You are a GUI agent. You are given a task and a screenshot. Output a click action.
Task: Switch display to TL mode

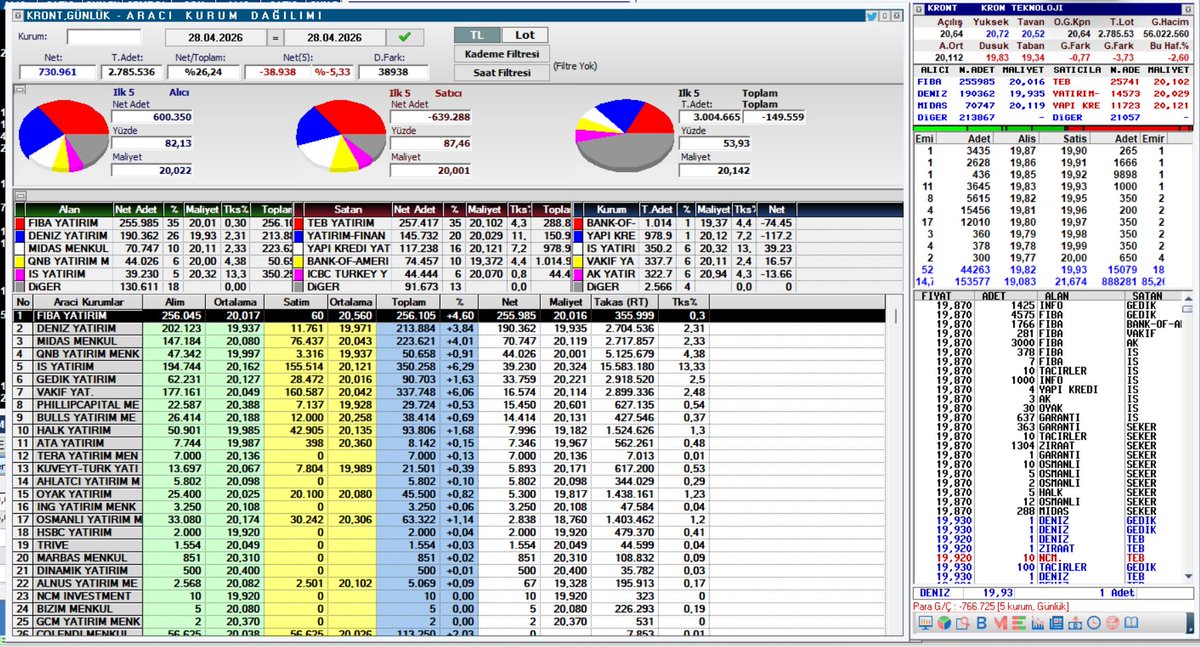pyautogui.click(x=477, y=35)
